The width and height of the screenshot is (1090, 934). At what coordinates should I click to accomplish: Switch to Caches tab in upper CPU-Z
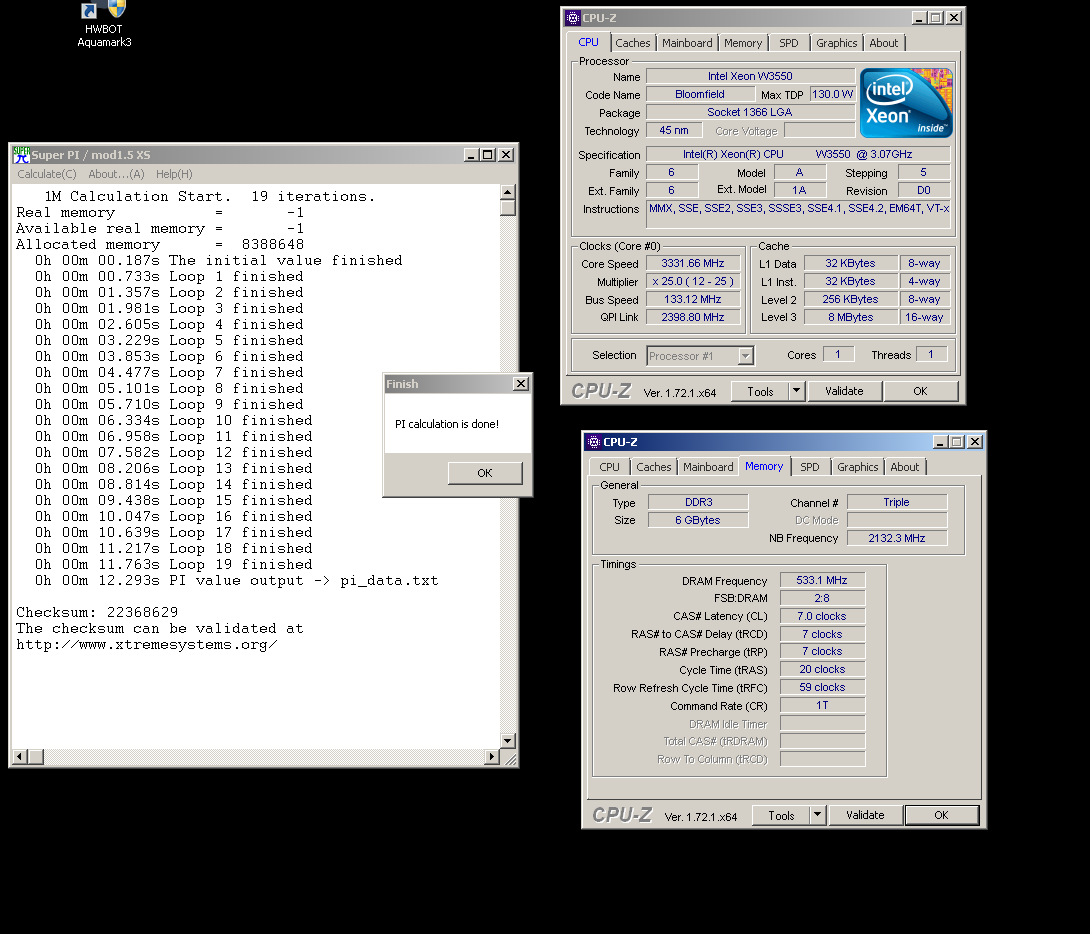click(x=633, y=43)
